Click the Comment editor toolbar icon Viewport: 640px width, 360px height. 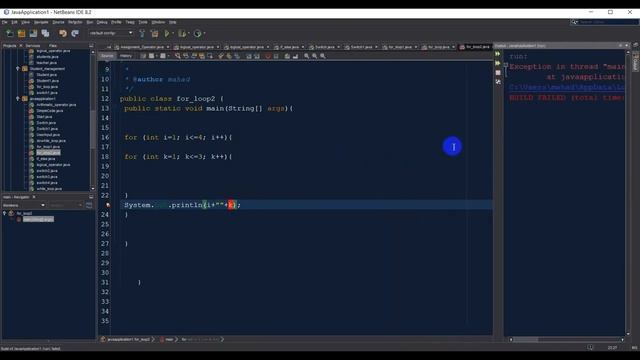pyautogui.click(x=287, y=56)
